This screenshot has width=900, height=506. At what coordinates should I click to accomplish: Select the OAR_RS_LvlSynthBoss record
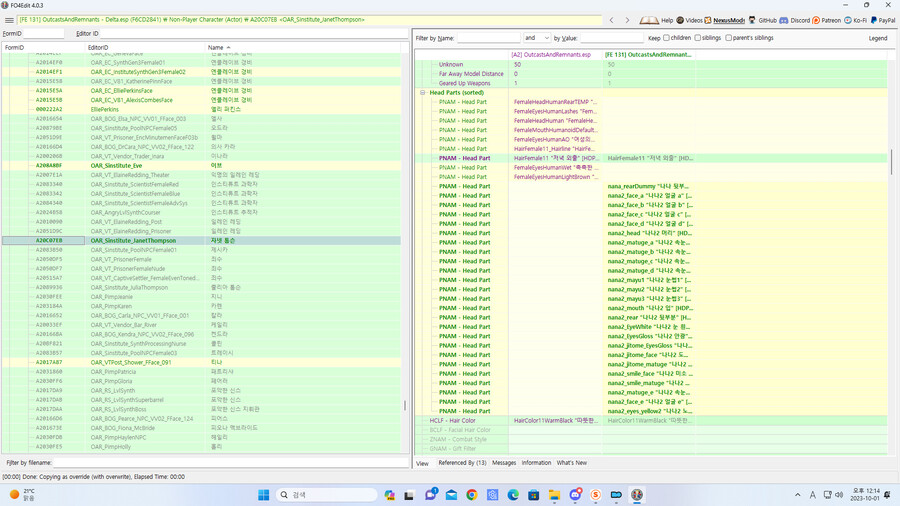(x=201, y=409)
